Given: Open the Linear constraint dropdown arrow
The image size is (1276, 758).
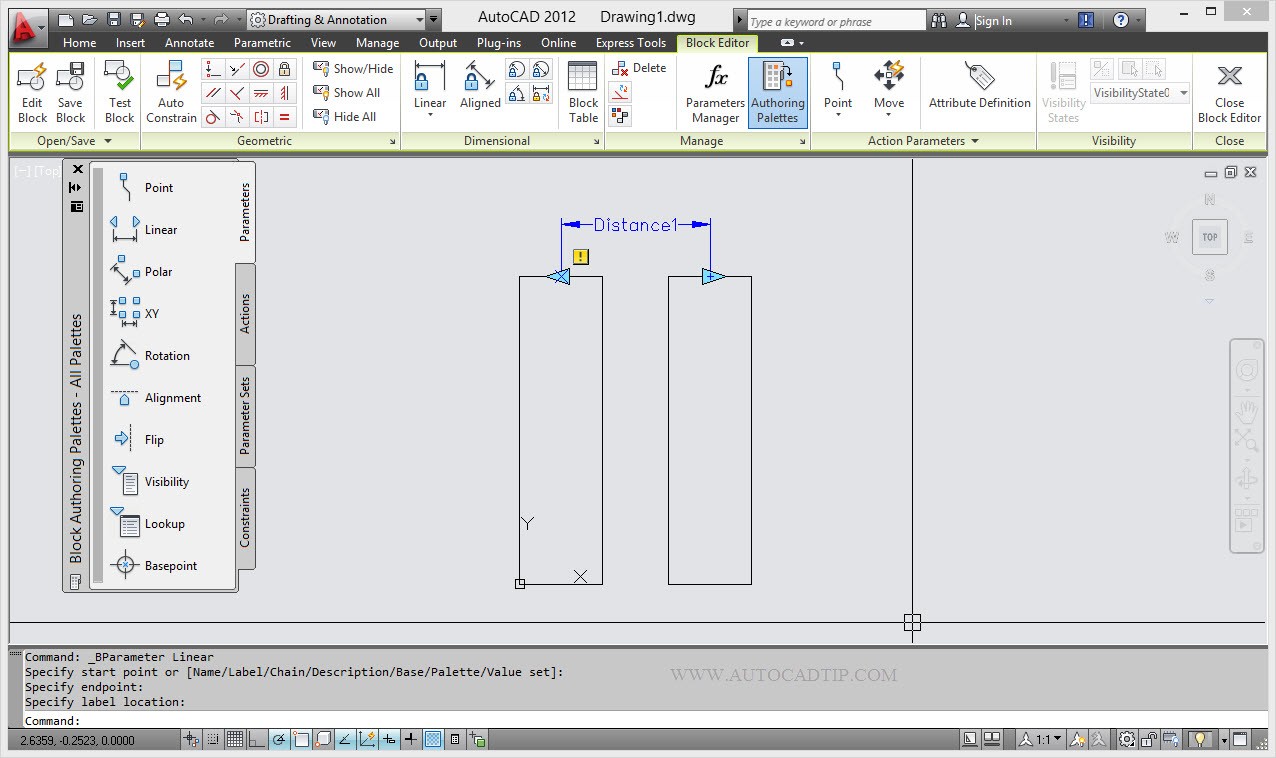Looking at the screenshot, I should coord(430,115).
